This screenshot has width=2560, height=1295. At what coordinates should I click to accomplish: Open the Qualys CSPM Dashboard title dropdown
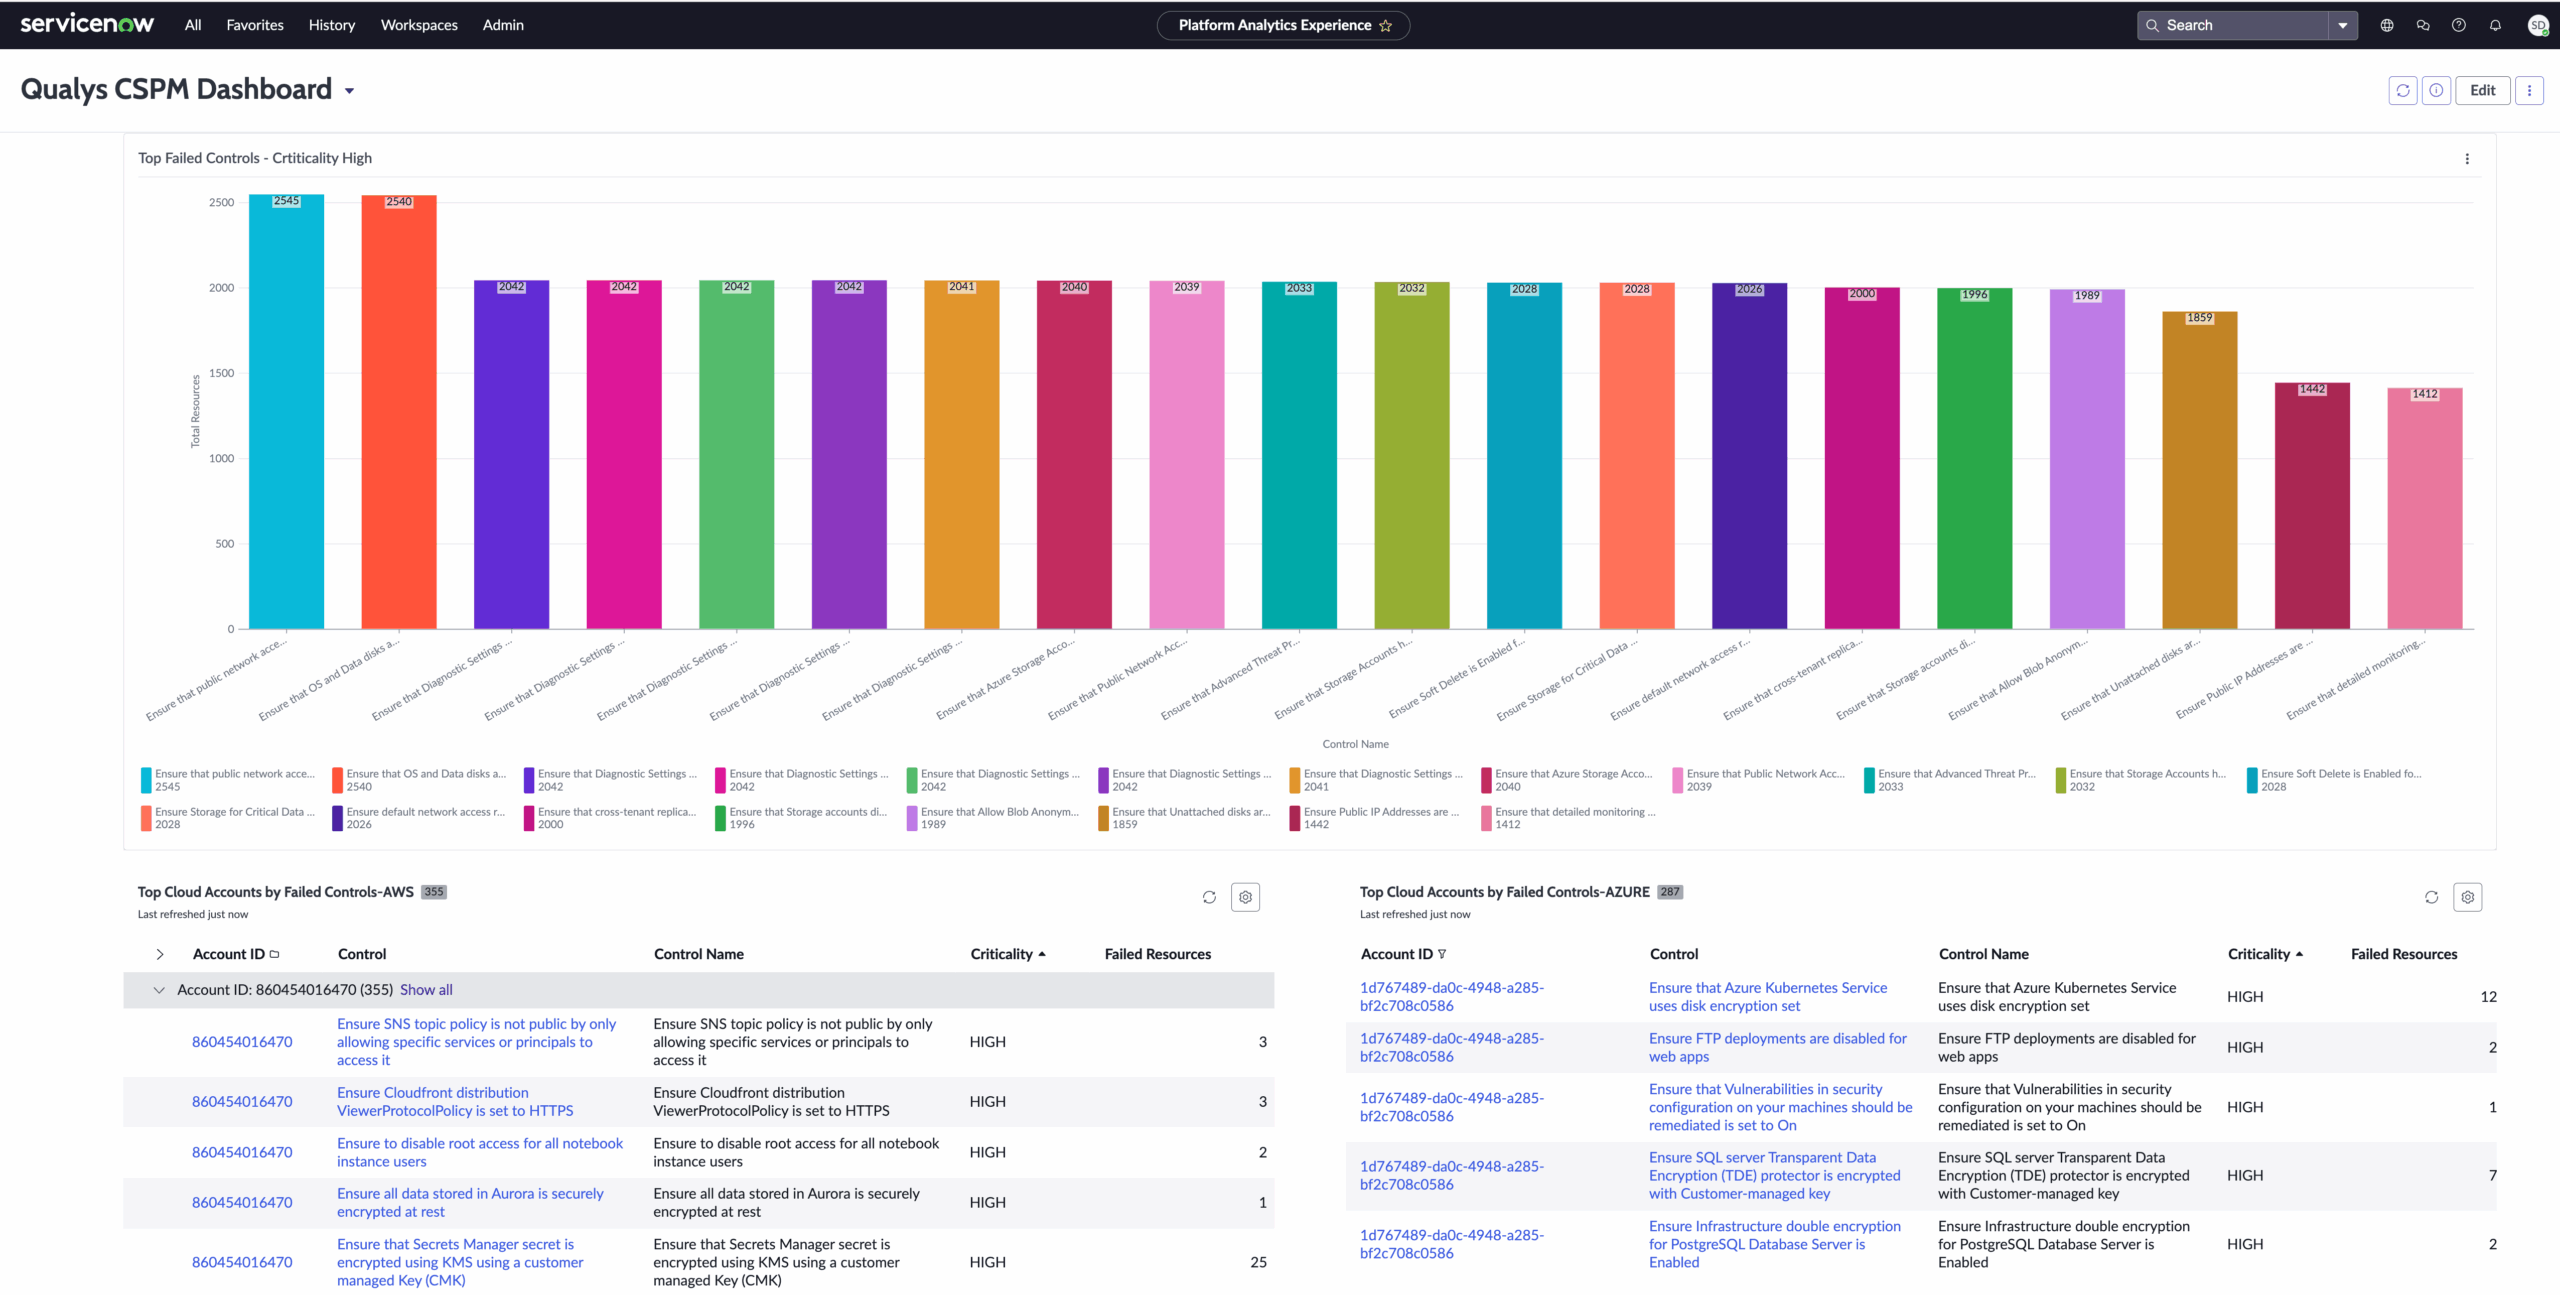pos(349,91)
